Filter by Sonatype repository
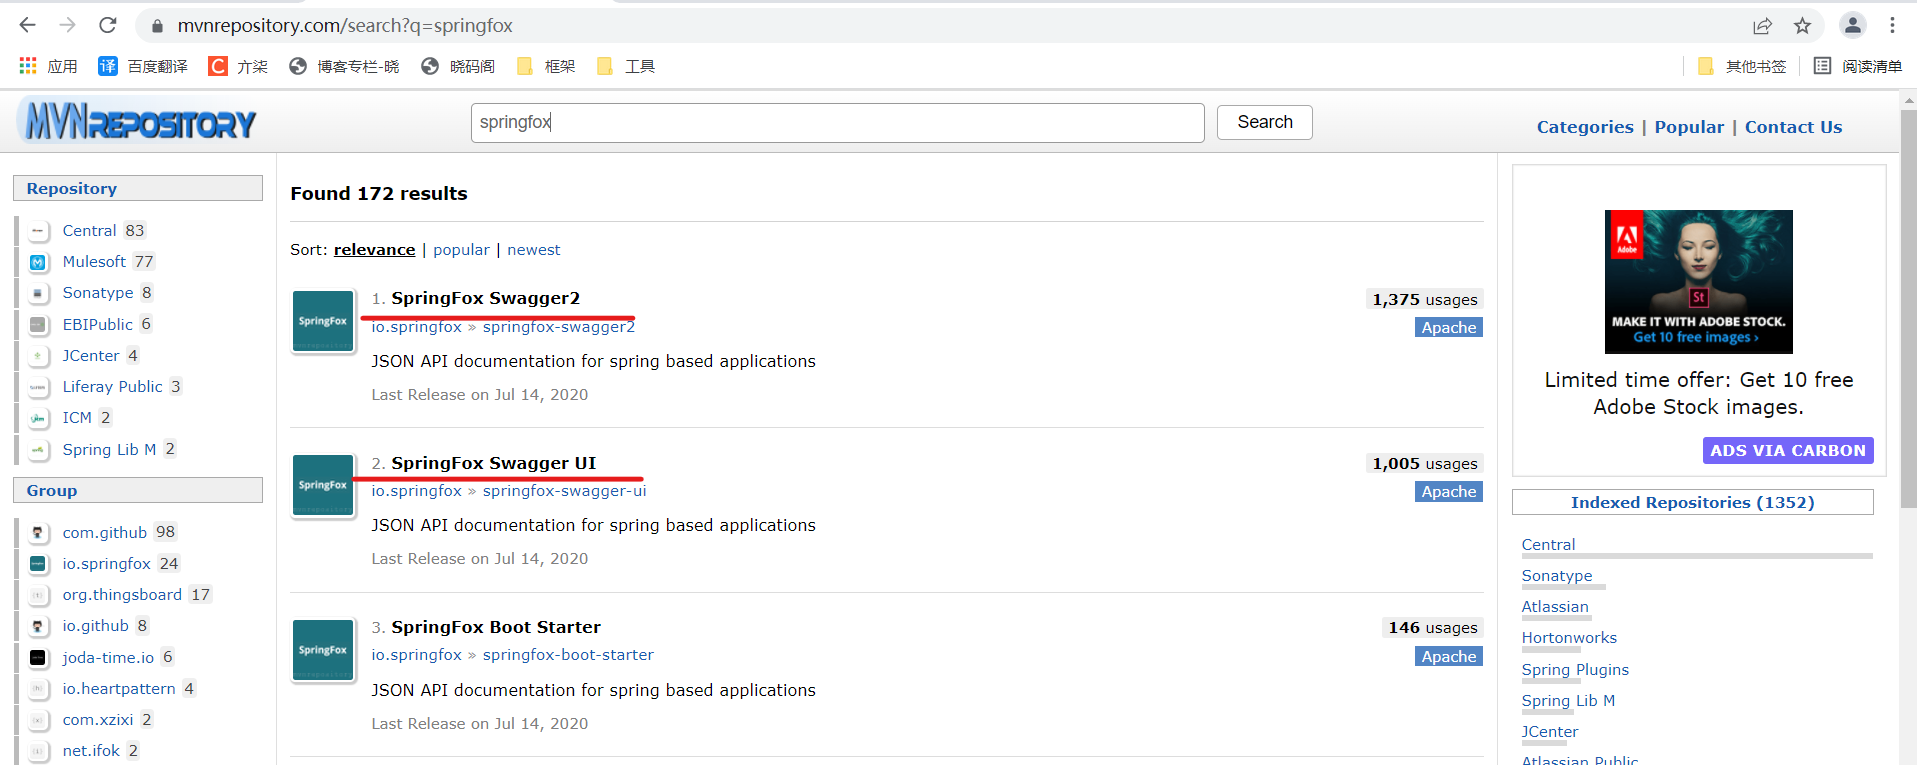 click(x=97, y=293)
